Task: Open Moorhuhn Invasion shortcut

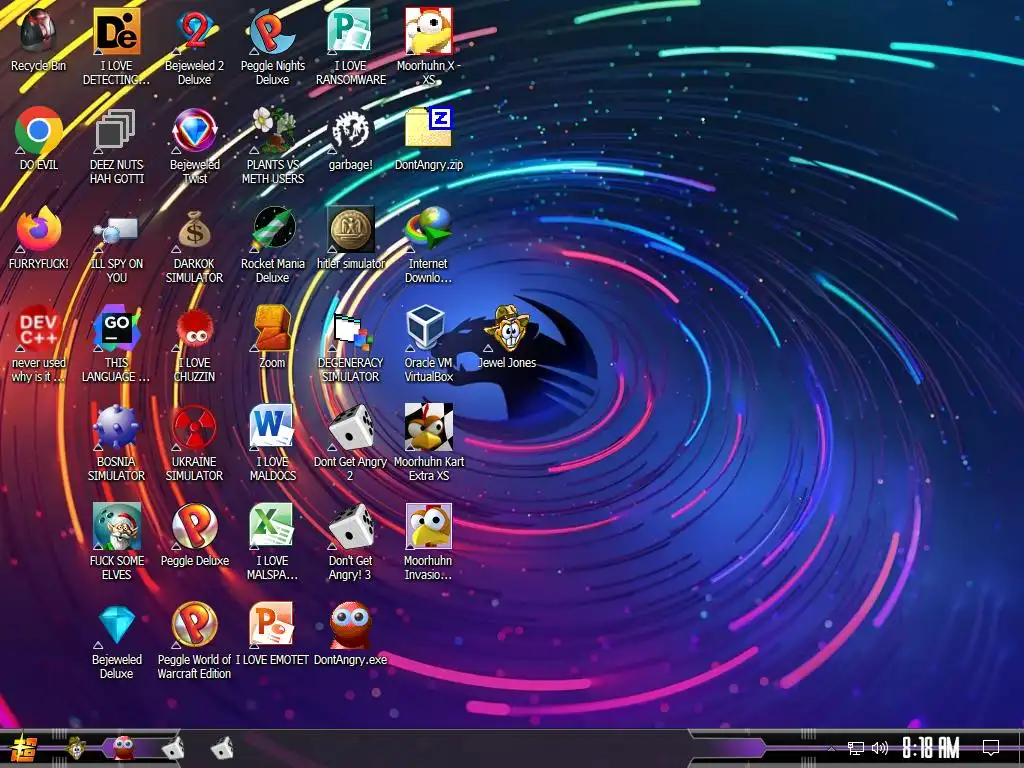Action: tap(428, 541)
